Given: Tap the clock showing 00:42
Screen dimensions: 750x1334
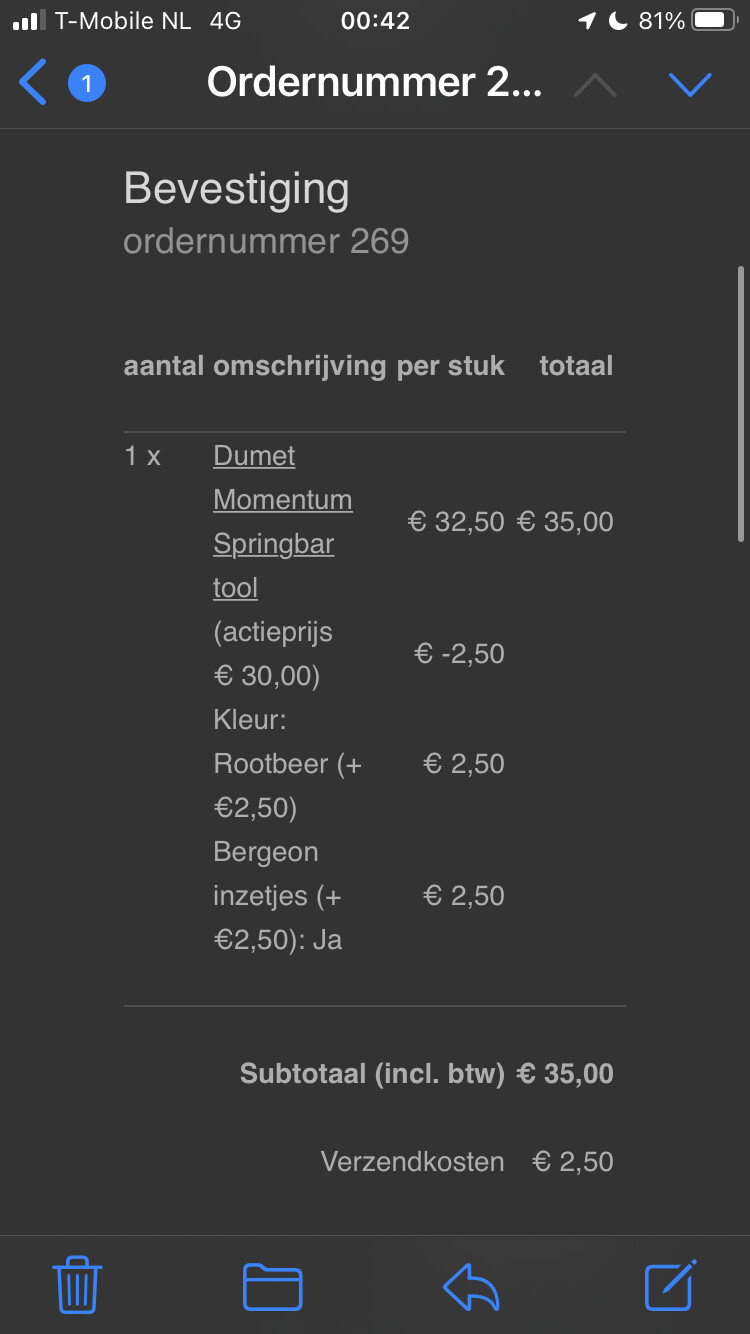Looking at the screenshot, I should 375,21.
